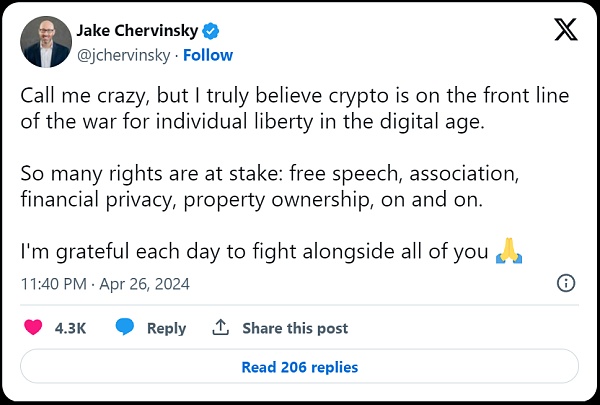Follow Jake Chervinsky via the Follow link
Screen dimensions: 600x405
pos(208,55)
